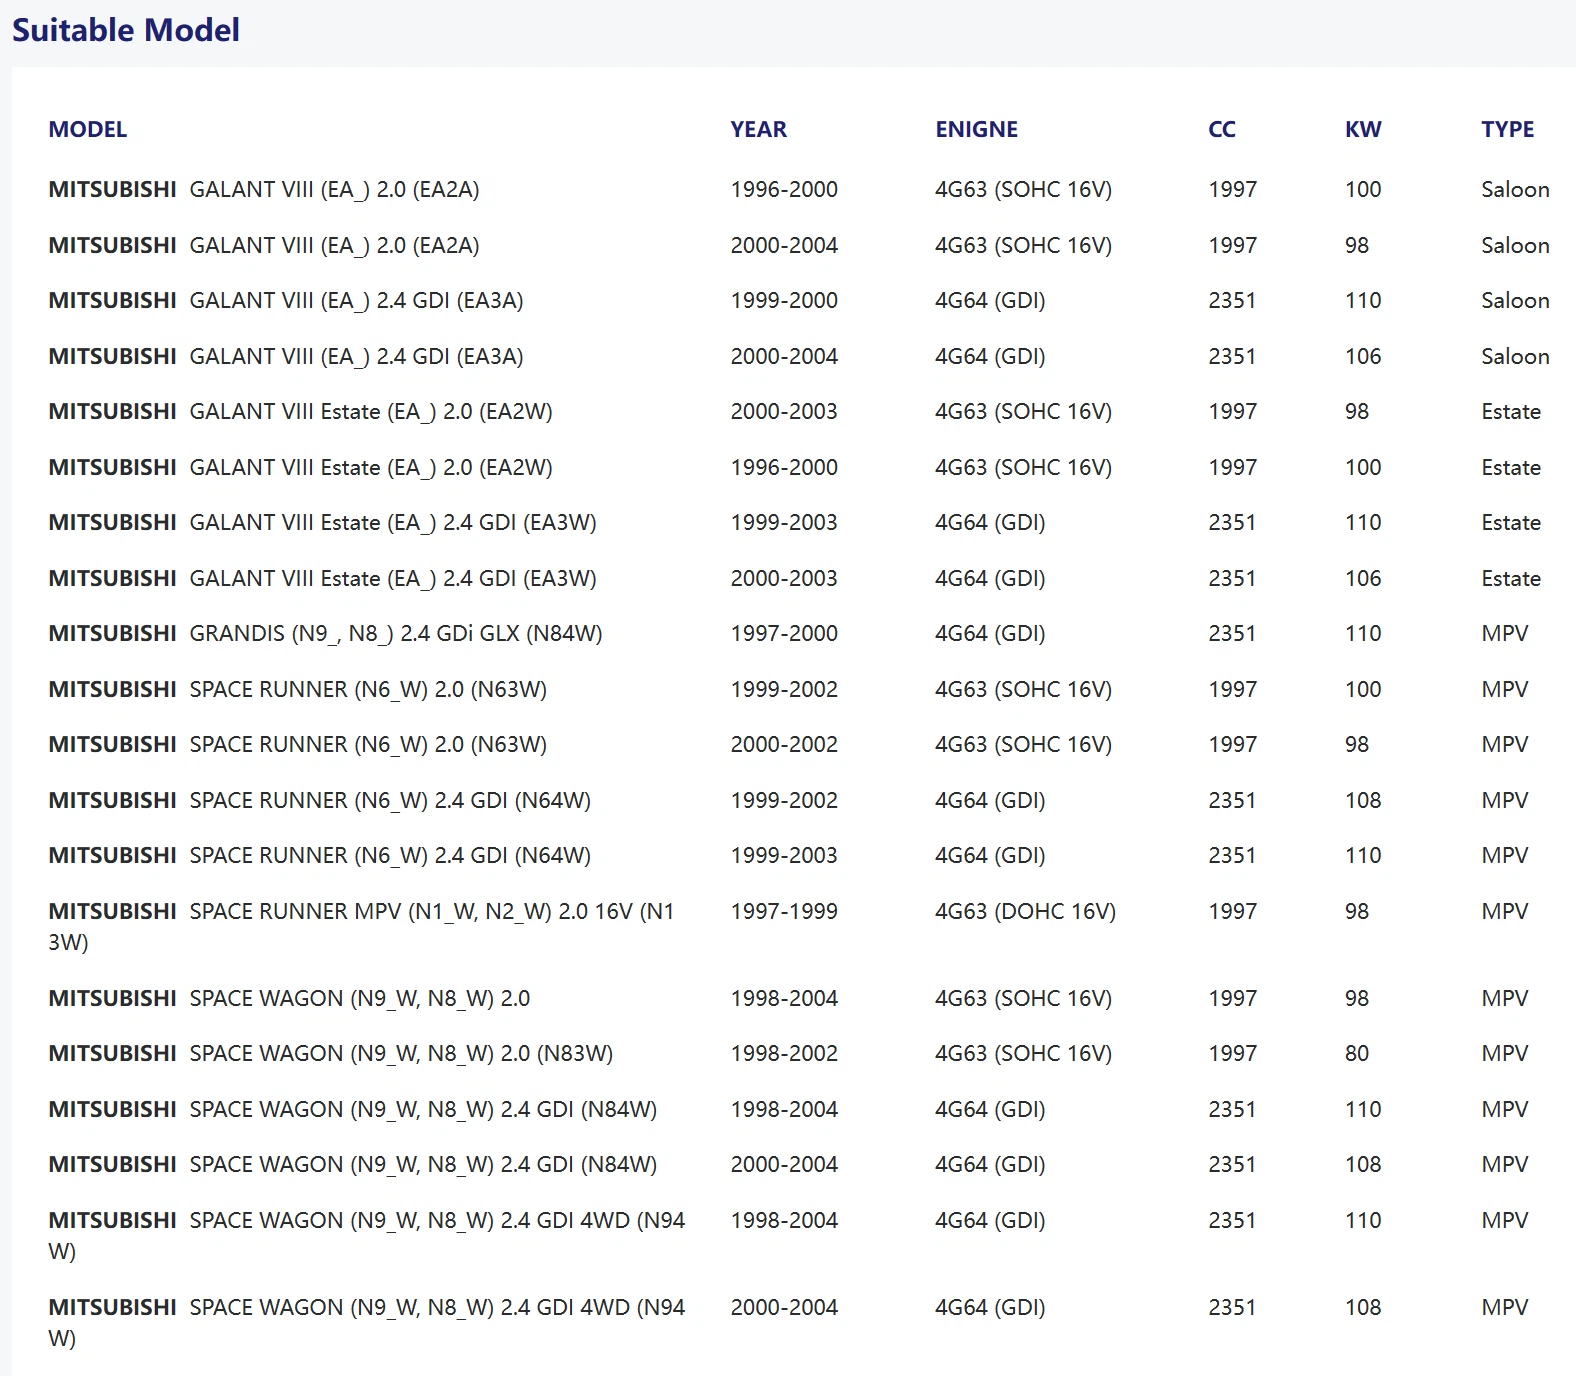Viewport: 1576px width, 1376px height.
Task: Click the 1998-2004 year in the SPACE WAGON 2.0 row
Action: 784,998
